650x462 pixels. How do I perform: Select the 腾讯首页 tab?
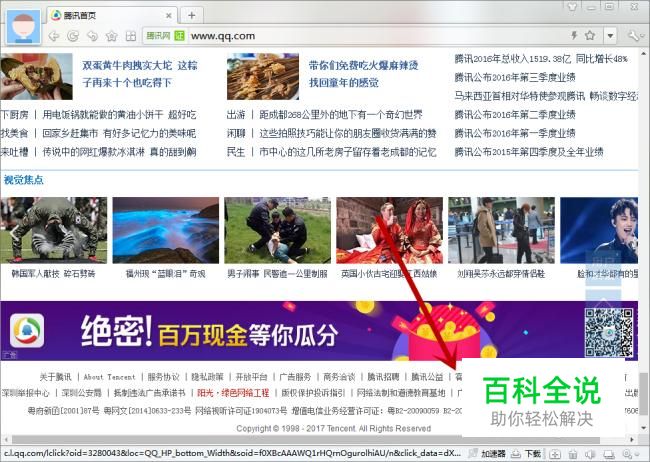point(112,15)
